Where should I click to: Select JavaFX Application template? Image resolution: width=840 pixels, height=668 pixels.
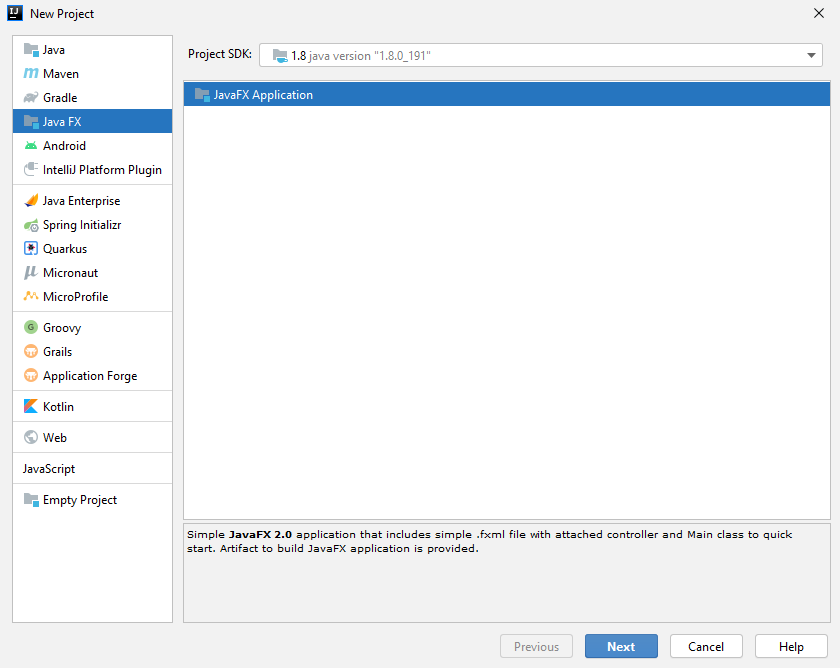263,95
